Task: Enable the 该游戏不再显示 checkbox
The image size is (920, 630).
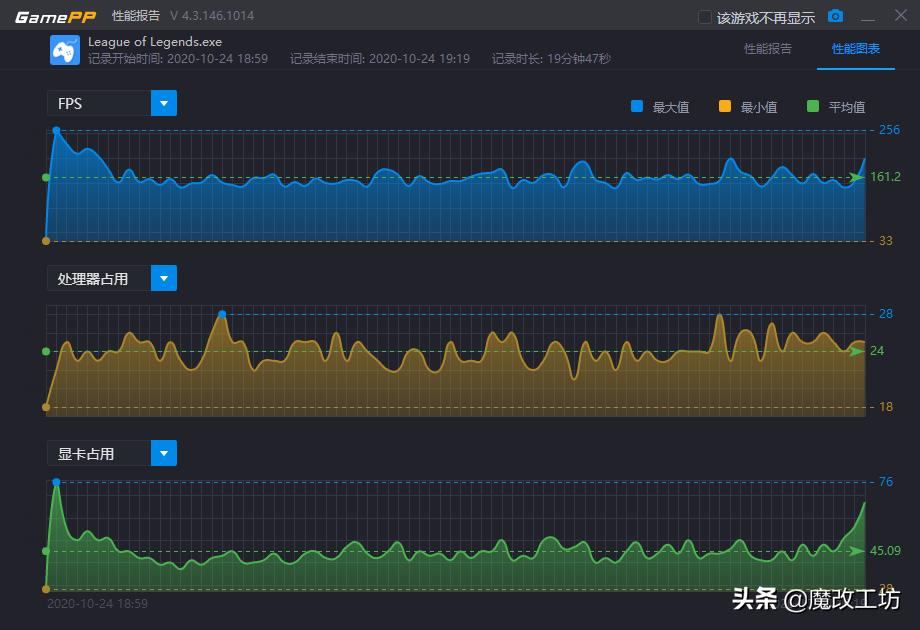Action: [703, 16]
